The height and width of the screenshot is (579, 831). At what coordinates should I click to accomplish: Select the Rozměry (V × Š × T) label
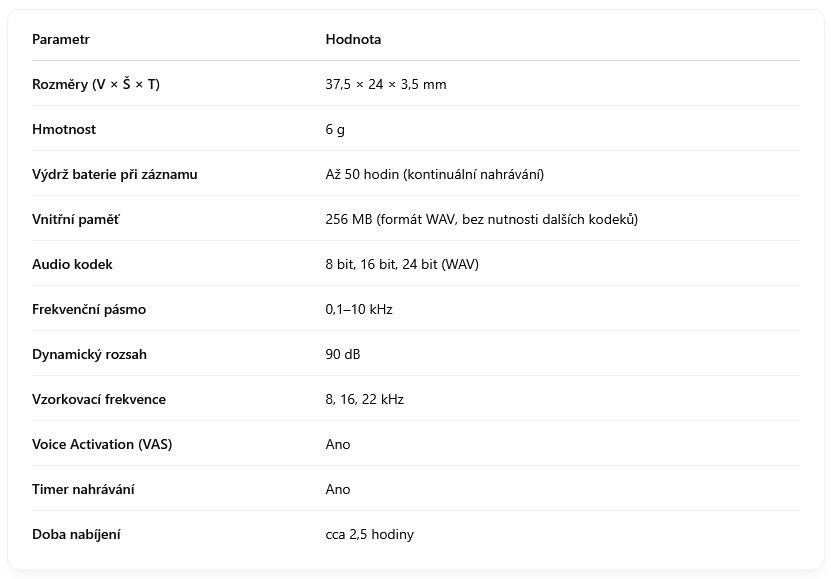tap(96, 84)
